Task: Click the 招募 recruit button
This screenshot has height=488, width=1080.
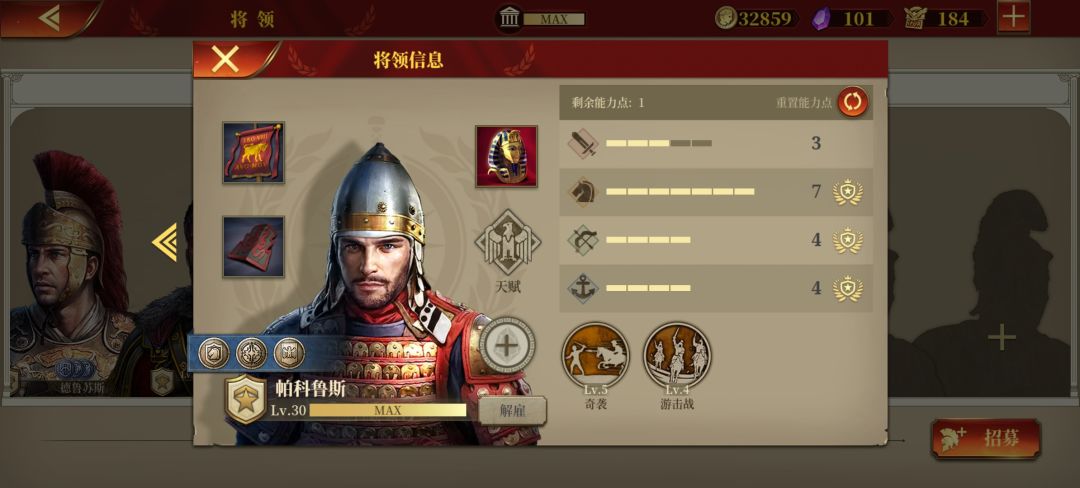Action: click(986, 438)
